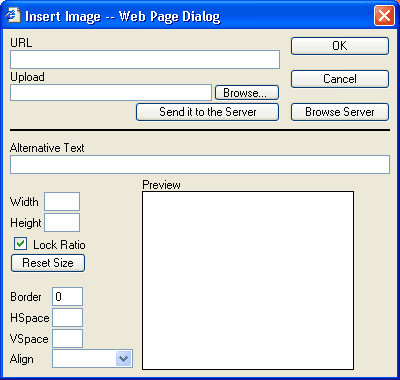This screenshot has width=400, height=380.
Task: Click the HSpace input box
Action: pos(67,318)
